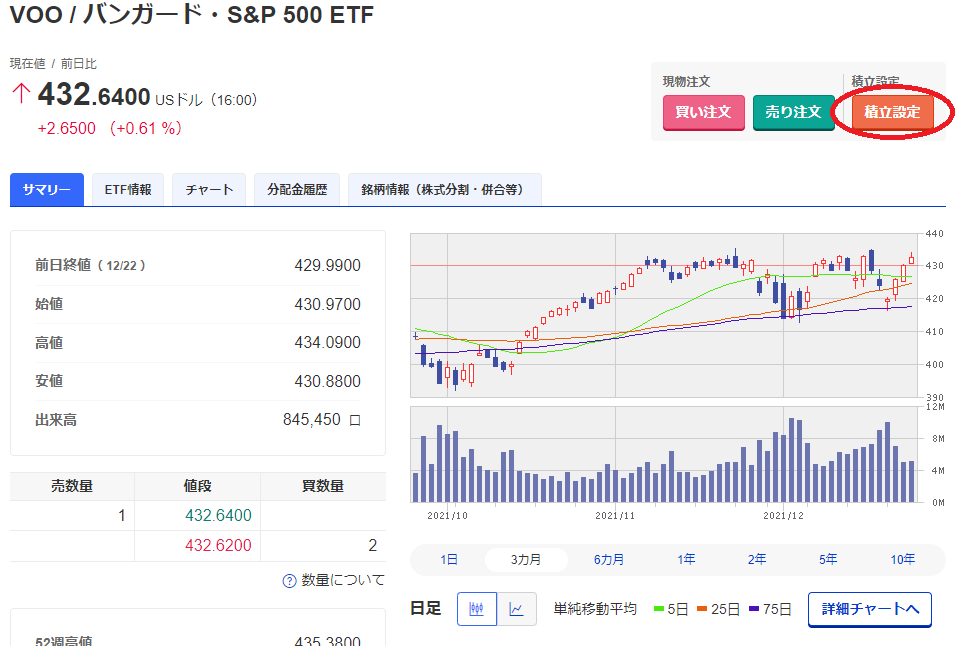Image resolution: width=974 pixels, height=646 pixels.
Task: Open the 分配金履歴 tab
Action: pos(297,189)
